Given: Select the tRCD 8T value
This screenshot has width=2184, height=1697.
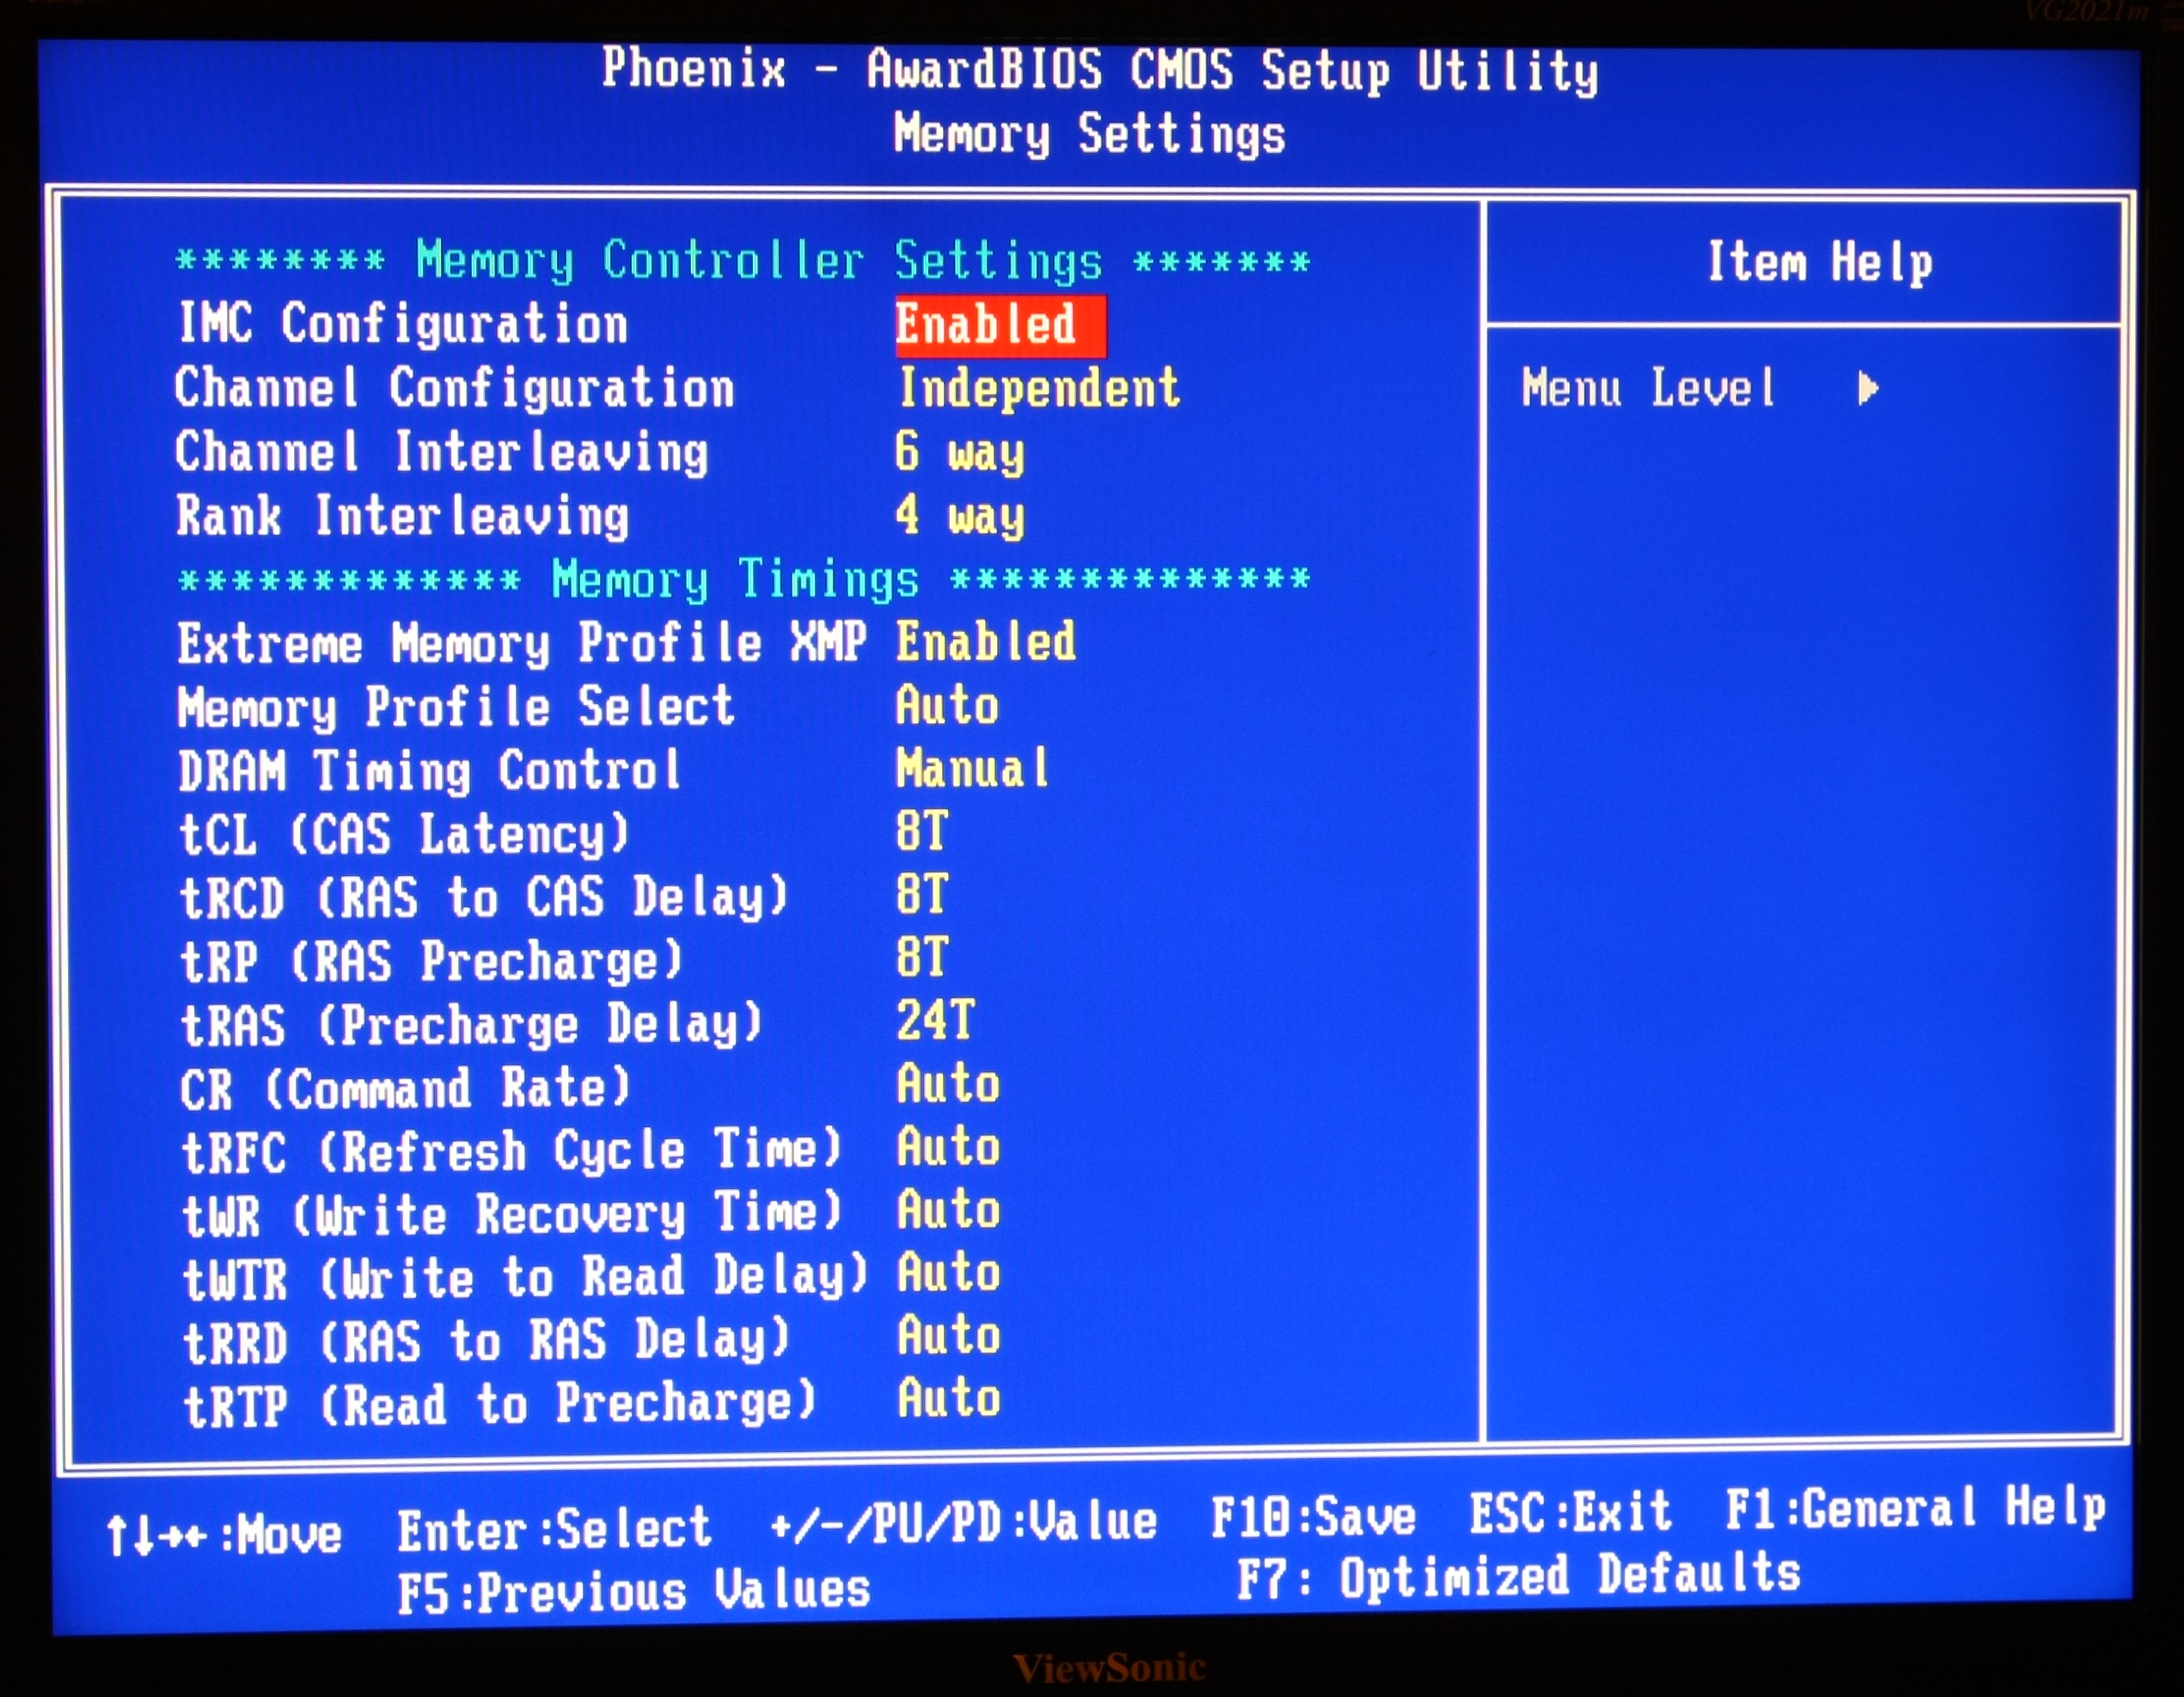Looking at the screenshot, I should [x=921, y=895].
